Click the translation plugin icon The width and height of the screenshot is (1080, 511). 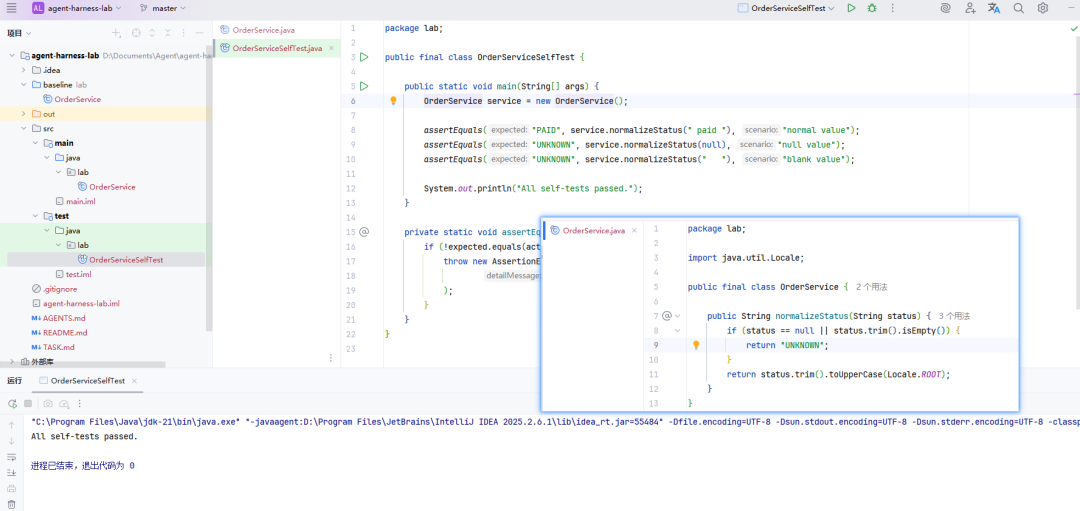click(x=994, y=8)
